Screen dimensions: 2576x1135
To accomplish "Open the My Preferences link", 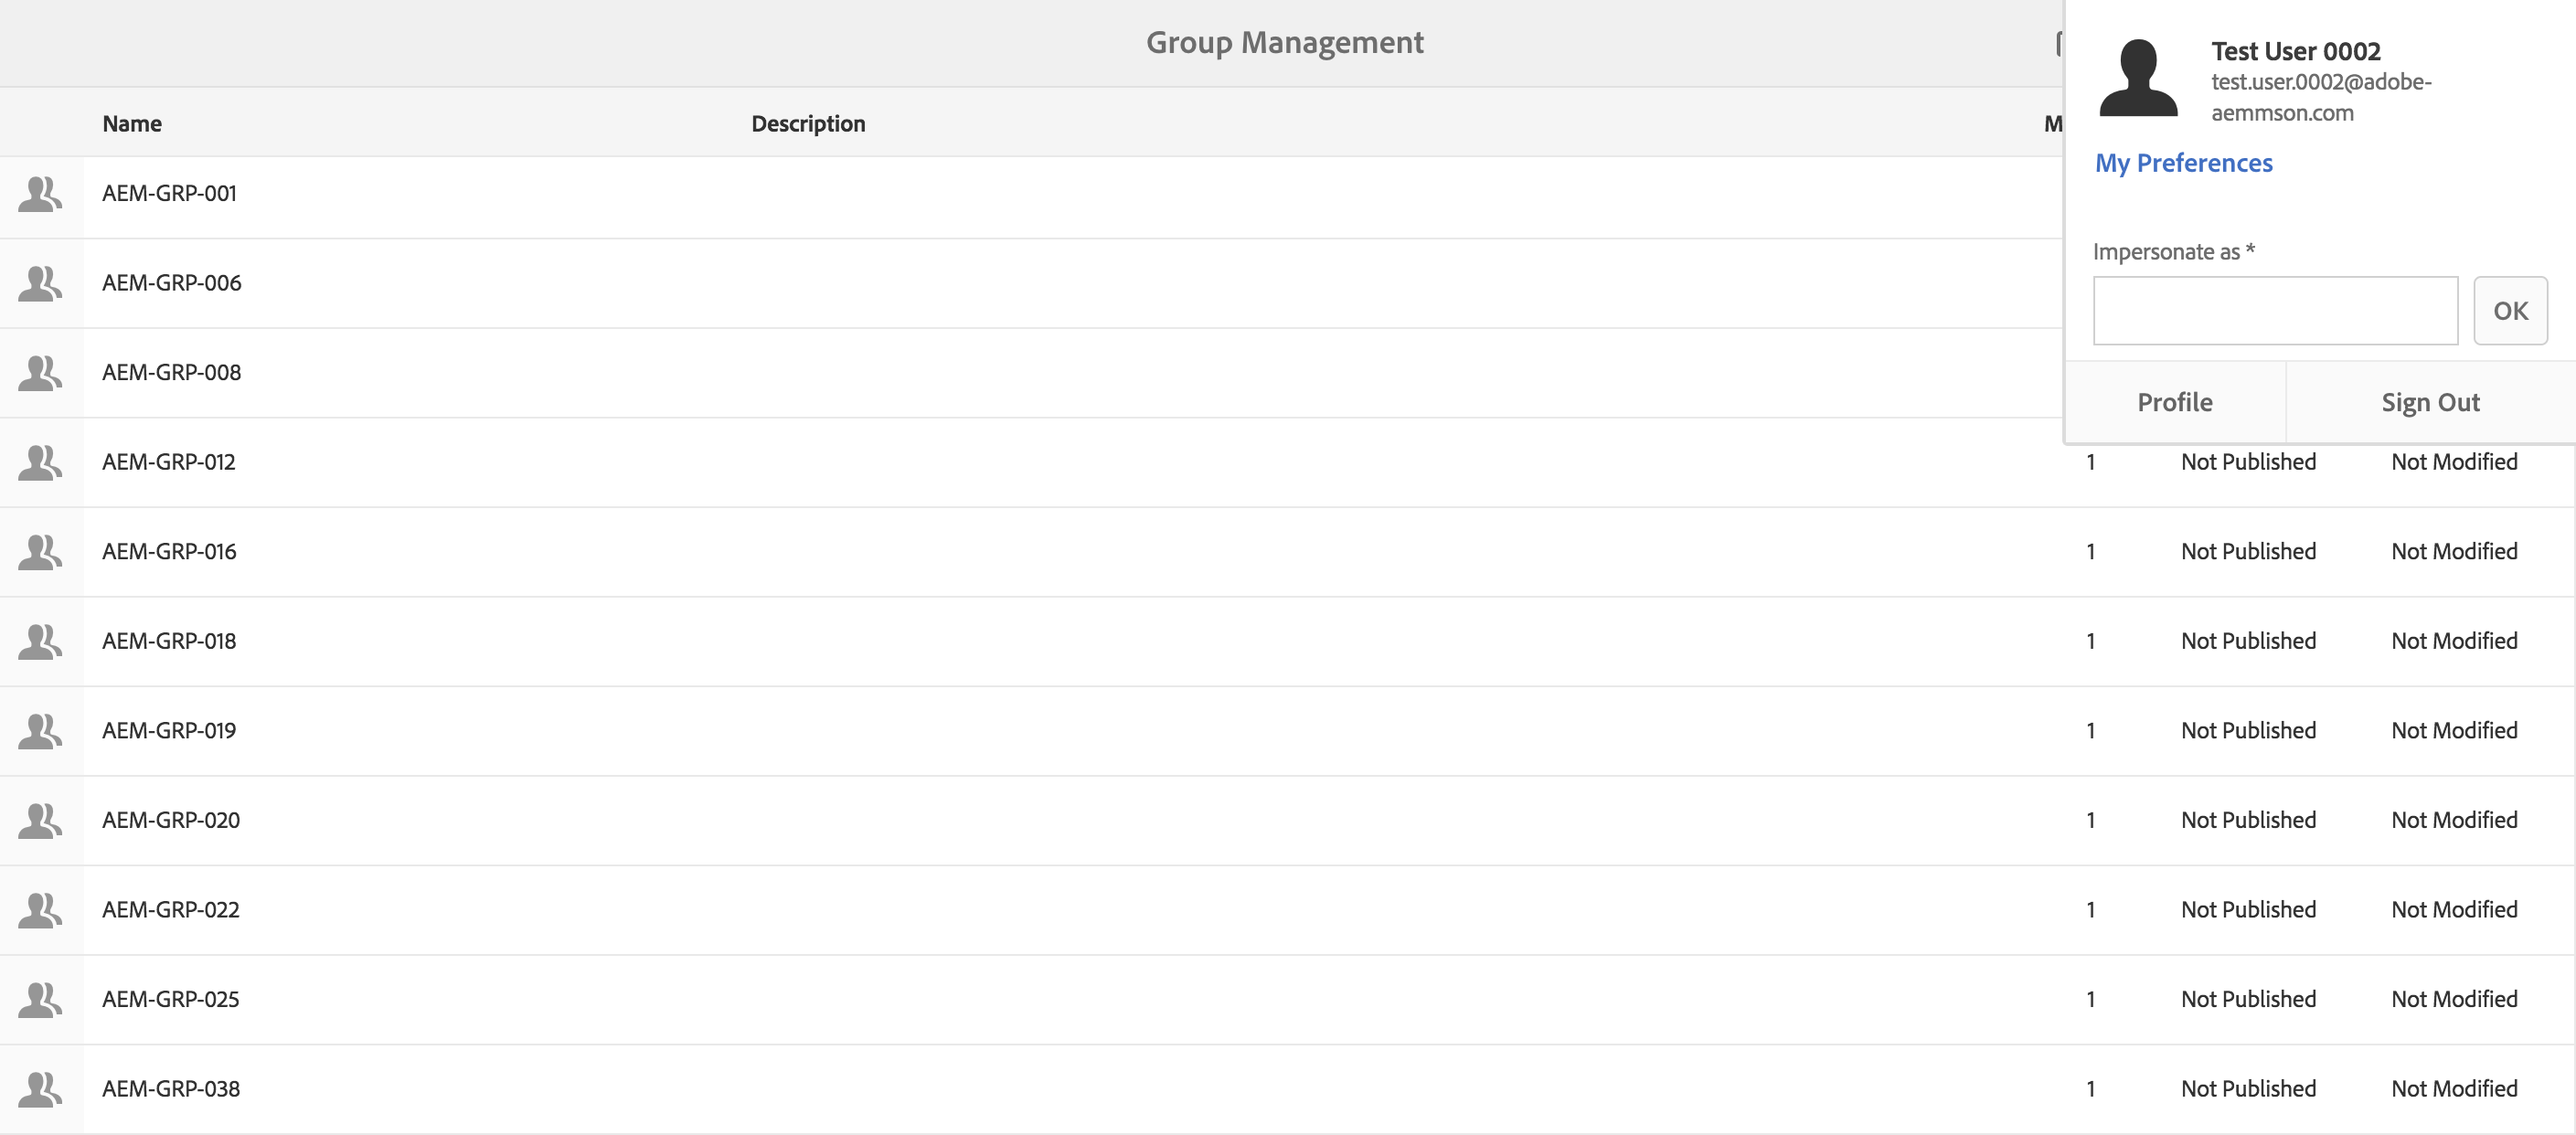I will tap(2183, 163).
